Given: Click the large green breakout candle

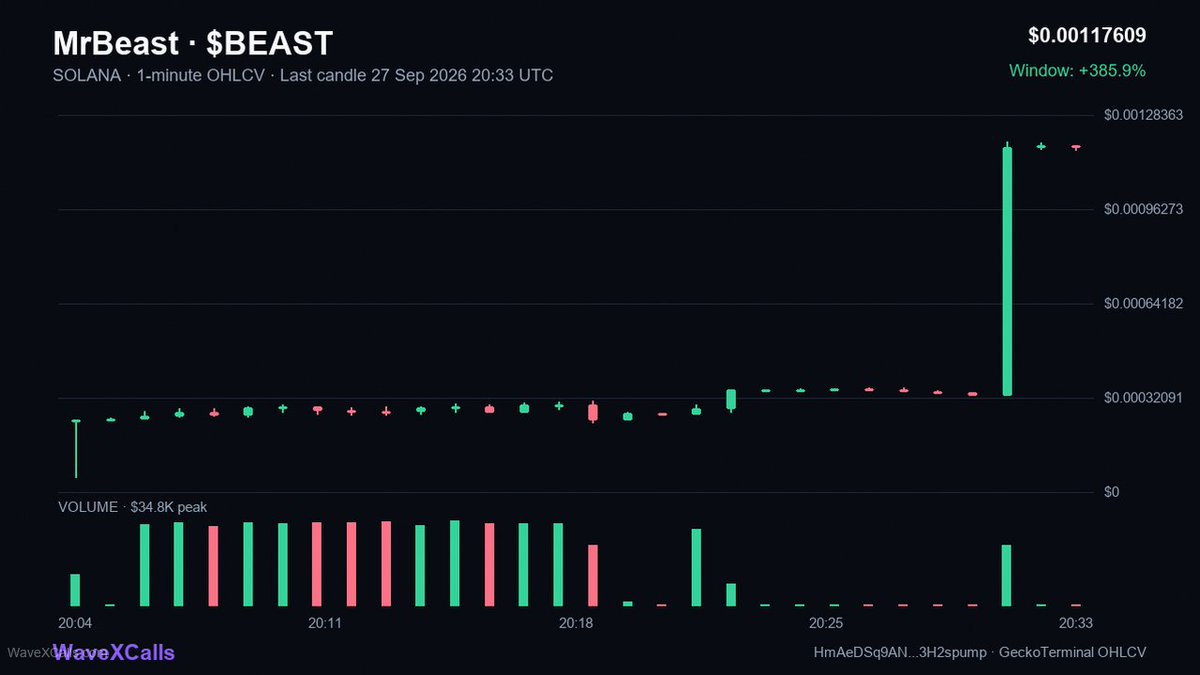Looking at the screenshot, I should [x=1007, y=270].
